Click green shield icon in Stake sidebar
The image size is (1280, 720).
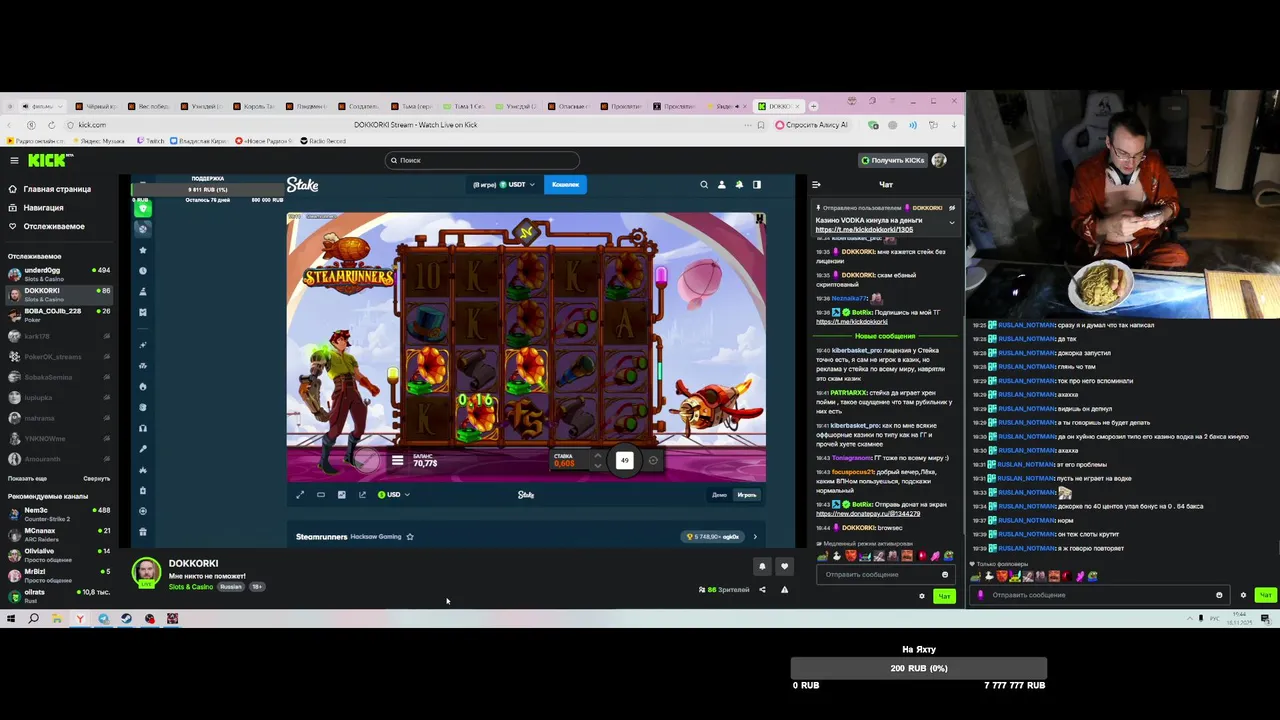pyautogui.click(x=143, y=208)
